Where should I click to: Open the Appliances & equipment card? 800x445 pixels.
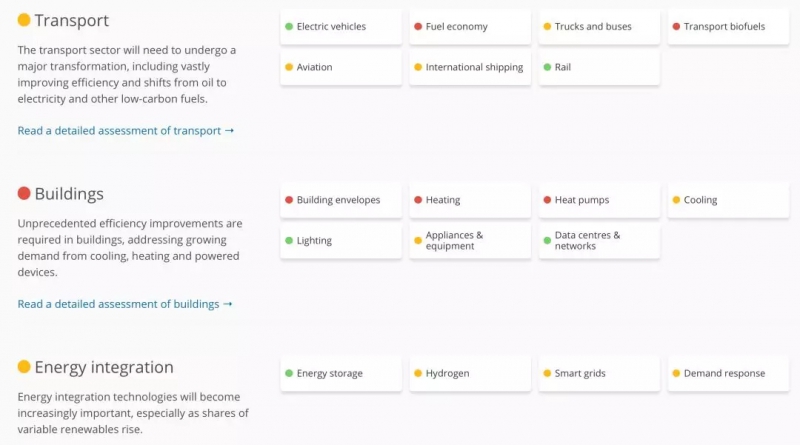pyautogui.click(x=469, y=241)
